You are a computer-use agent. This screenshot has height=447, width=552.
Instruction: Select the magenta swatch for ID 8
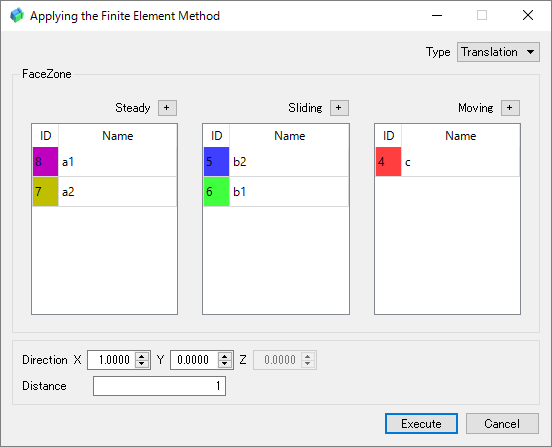45,162
